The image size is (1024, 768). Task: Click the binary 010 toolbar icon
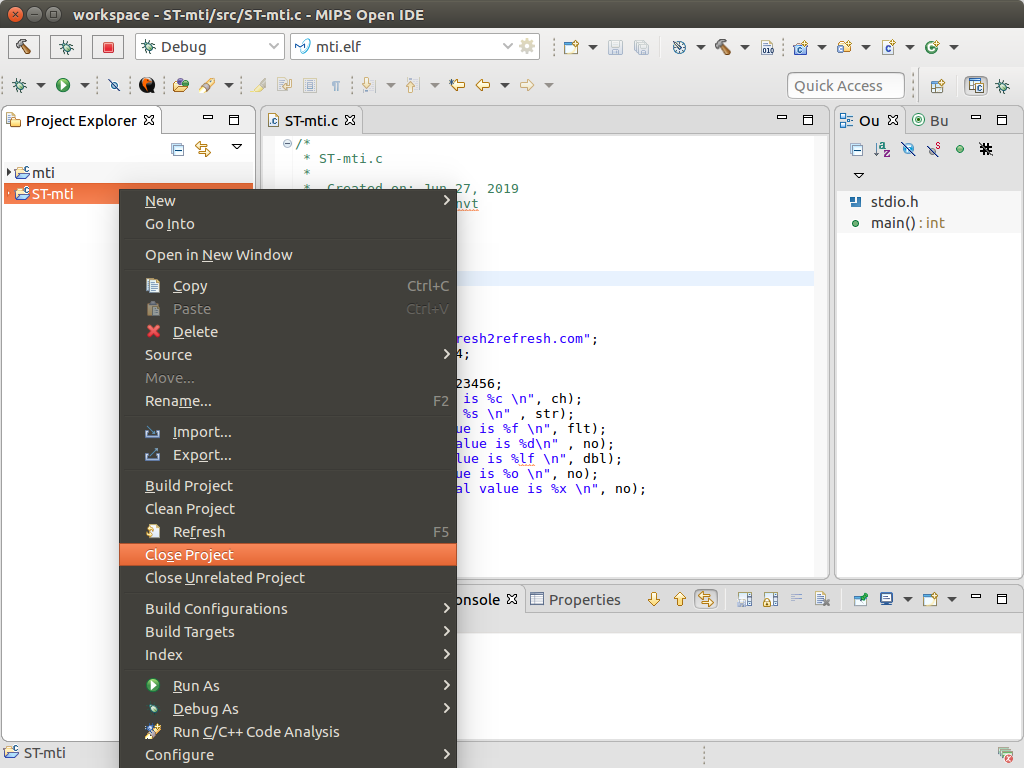click(x=768, y=47)
